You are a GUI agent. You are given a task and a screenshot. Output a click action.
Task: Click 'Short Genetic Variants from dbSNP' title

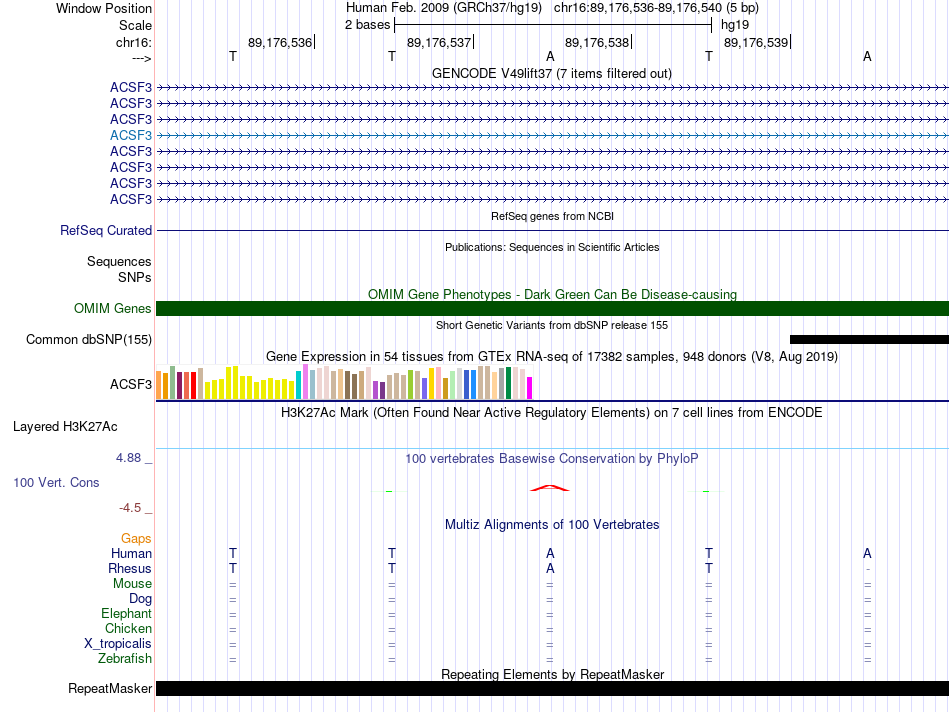click(552, 325)
